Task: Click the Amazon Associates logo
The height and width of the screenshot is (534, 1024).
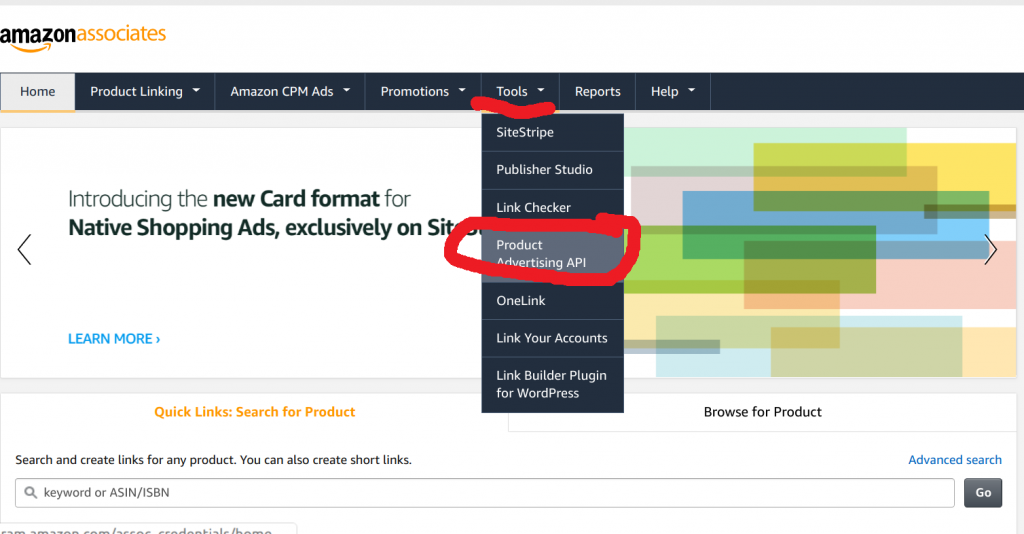Action: [83, 38]
